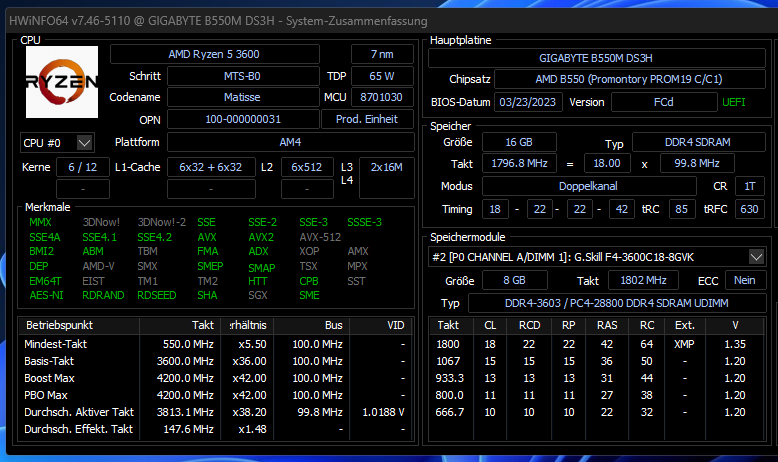778x462 pixels.
Task: Click the AMD-V feature label
Action: [x=98, y=266]
